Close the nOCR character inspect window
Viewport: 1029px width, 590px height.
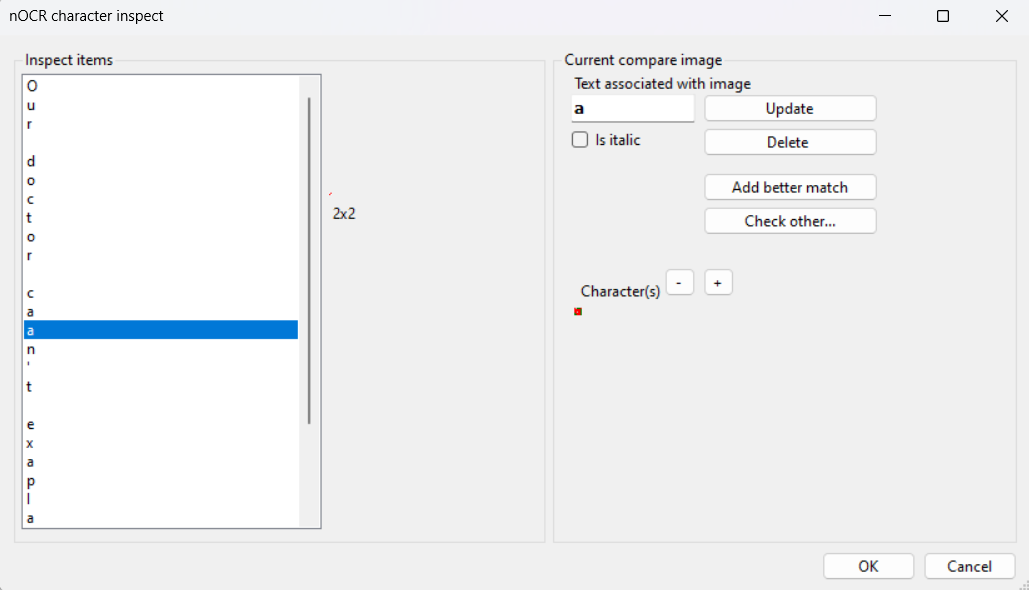(1001, 16)
